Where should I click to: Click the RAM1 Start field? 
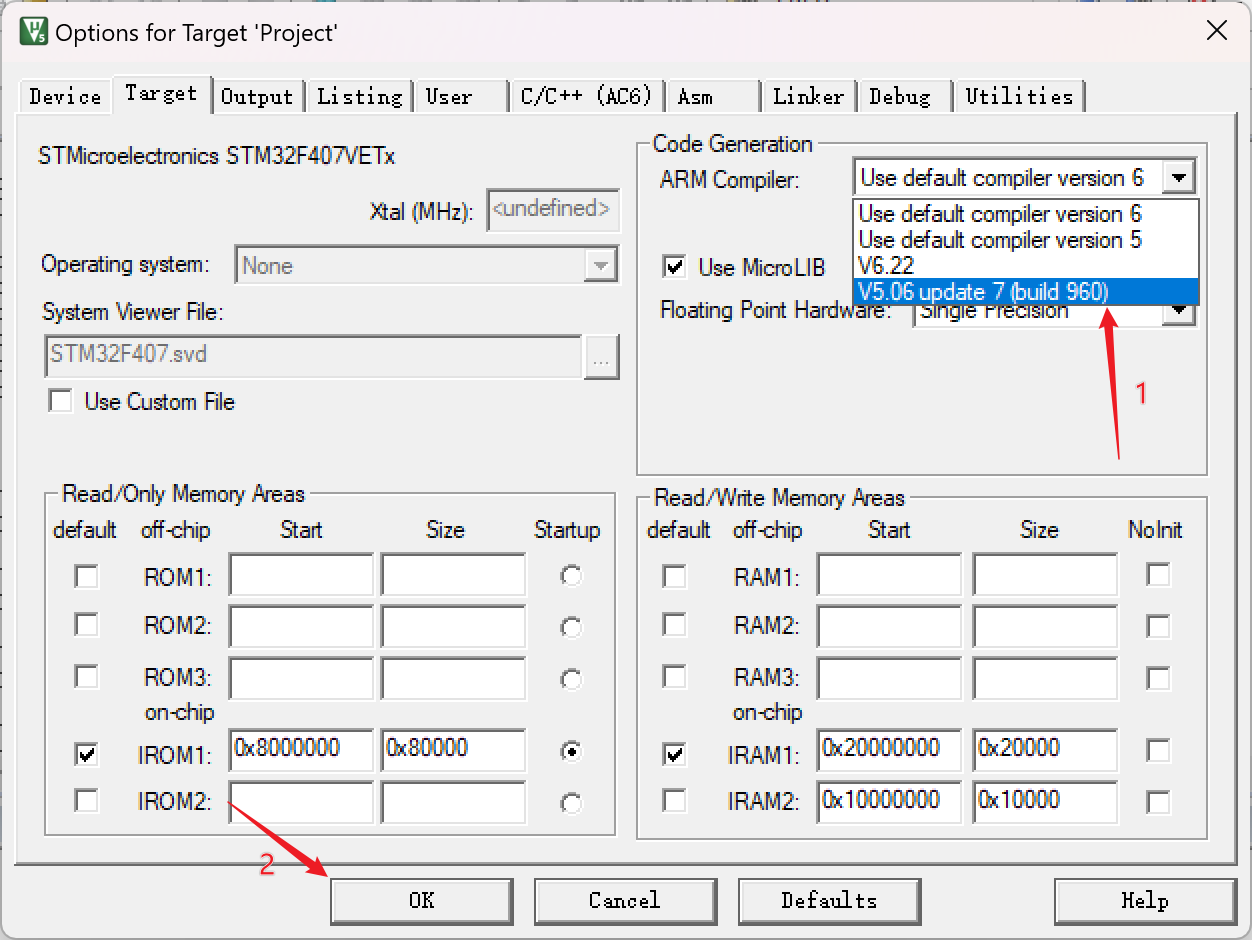(x=889, y=575)
